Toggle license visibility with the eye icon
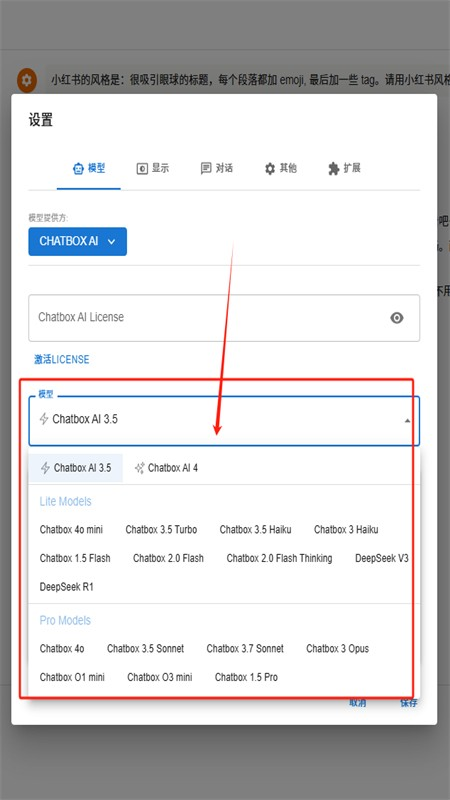Screen dimensions: 450x800 click(396, 318)
